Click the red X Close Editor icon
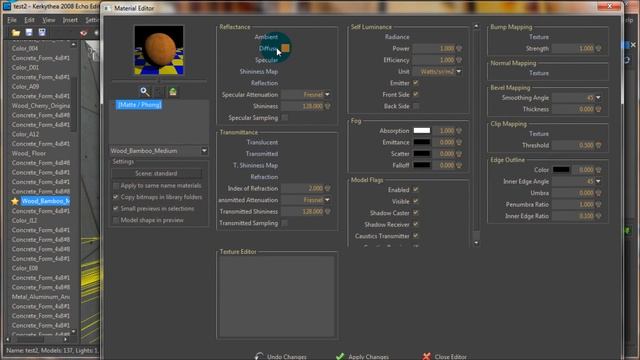 tap(427, 356)
